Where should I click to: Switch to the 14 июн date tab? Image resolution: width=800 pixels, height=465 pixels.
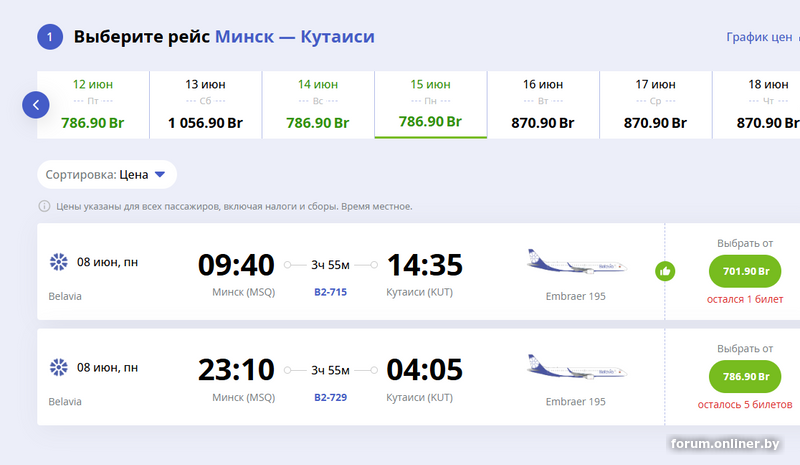pyautogui.click(x=318, y=104)
